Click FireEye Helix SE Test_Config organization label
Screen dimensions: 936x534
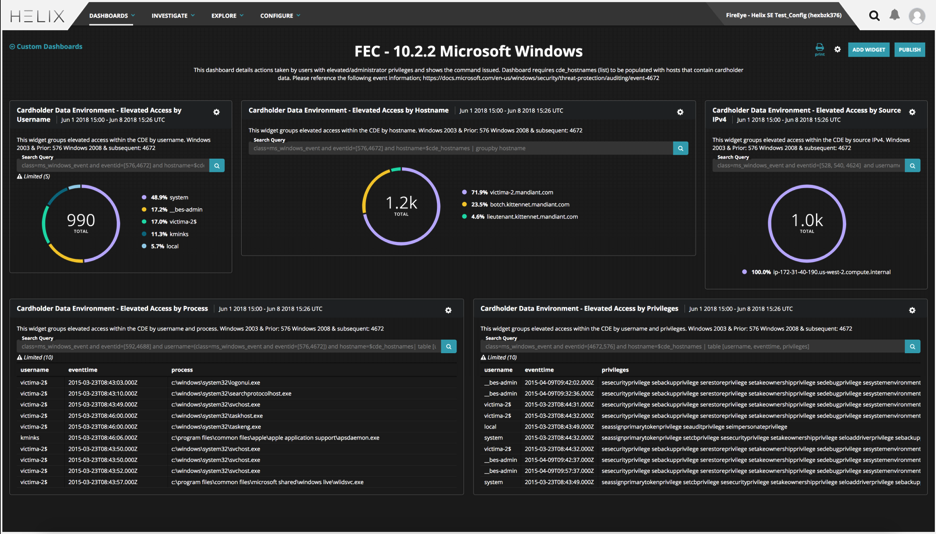click(x=783, y=16)
